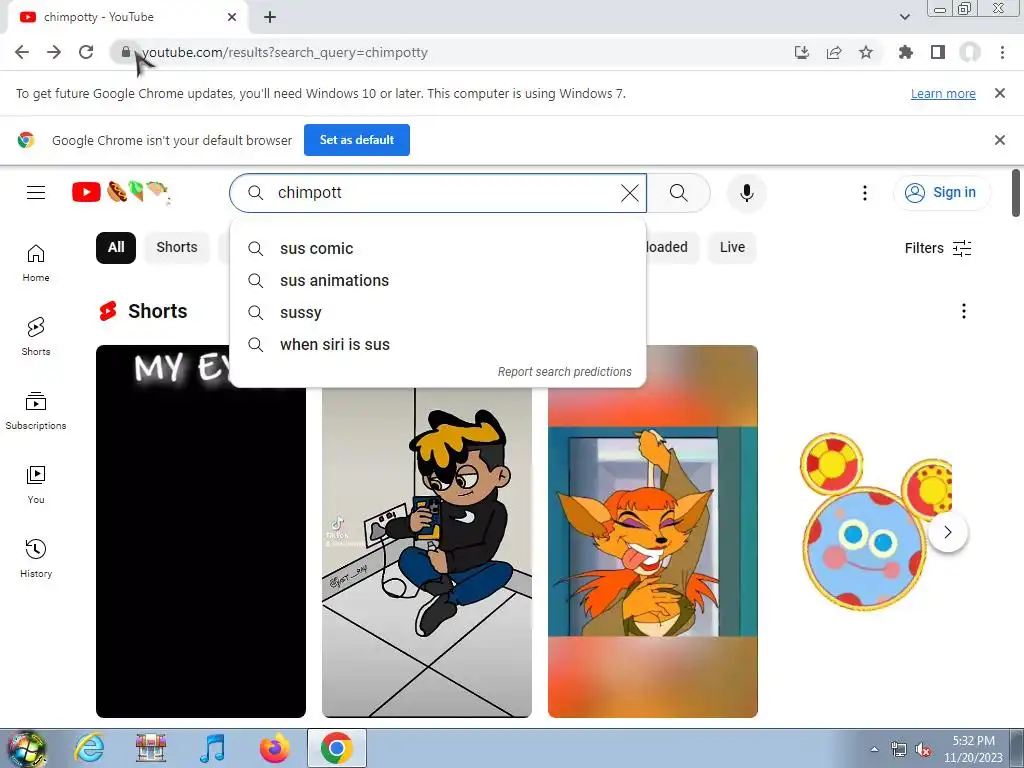Viewport: 1024px width, 768px height.
Task: Select the Shorts filter chip
Action: pyautogui.click(x=176, y=248)
